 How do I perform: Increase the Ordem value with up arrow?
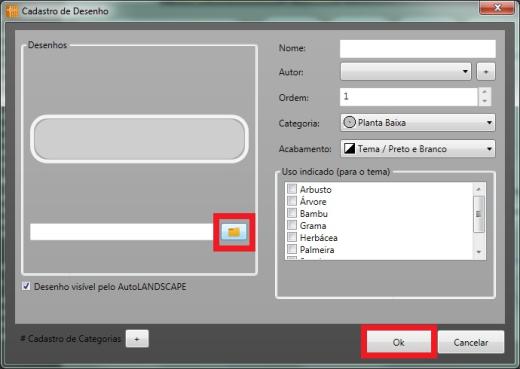coord(485,92)
